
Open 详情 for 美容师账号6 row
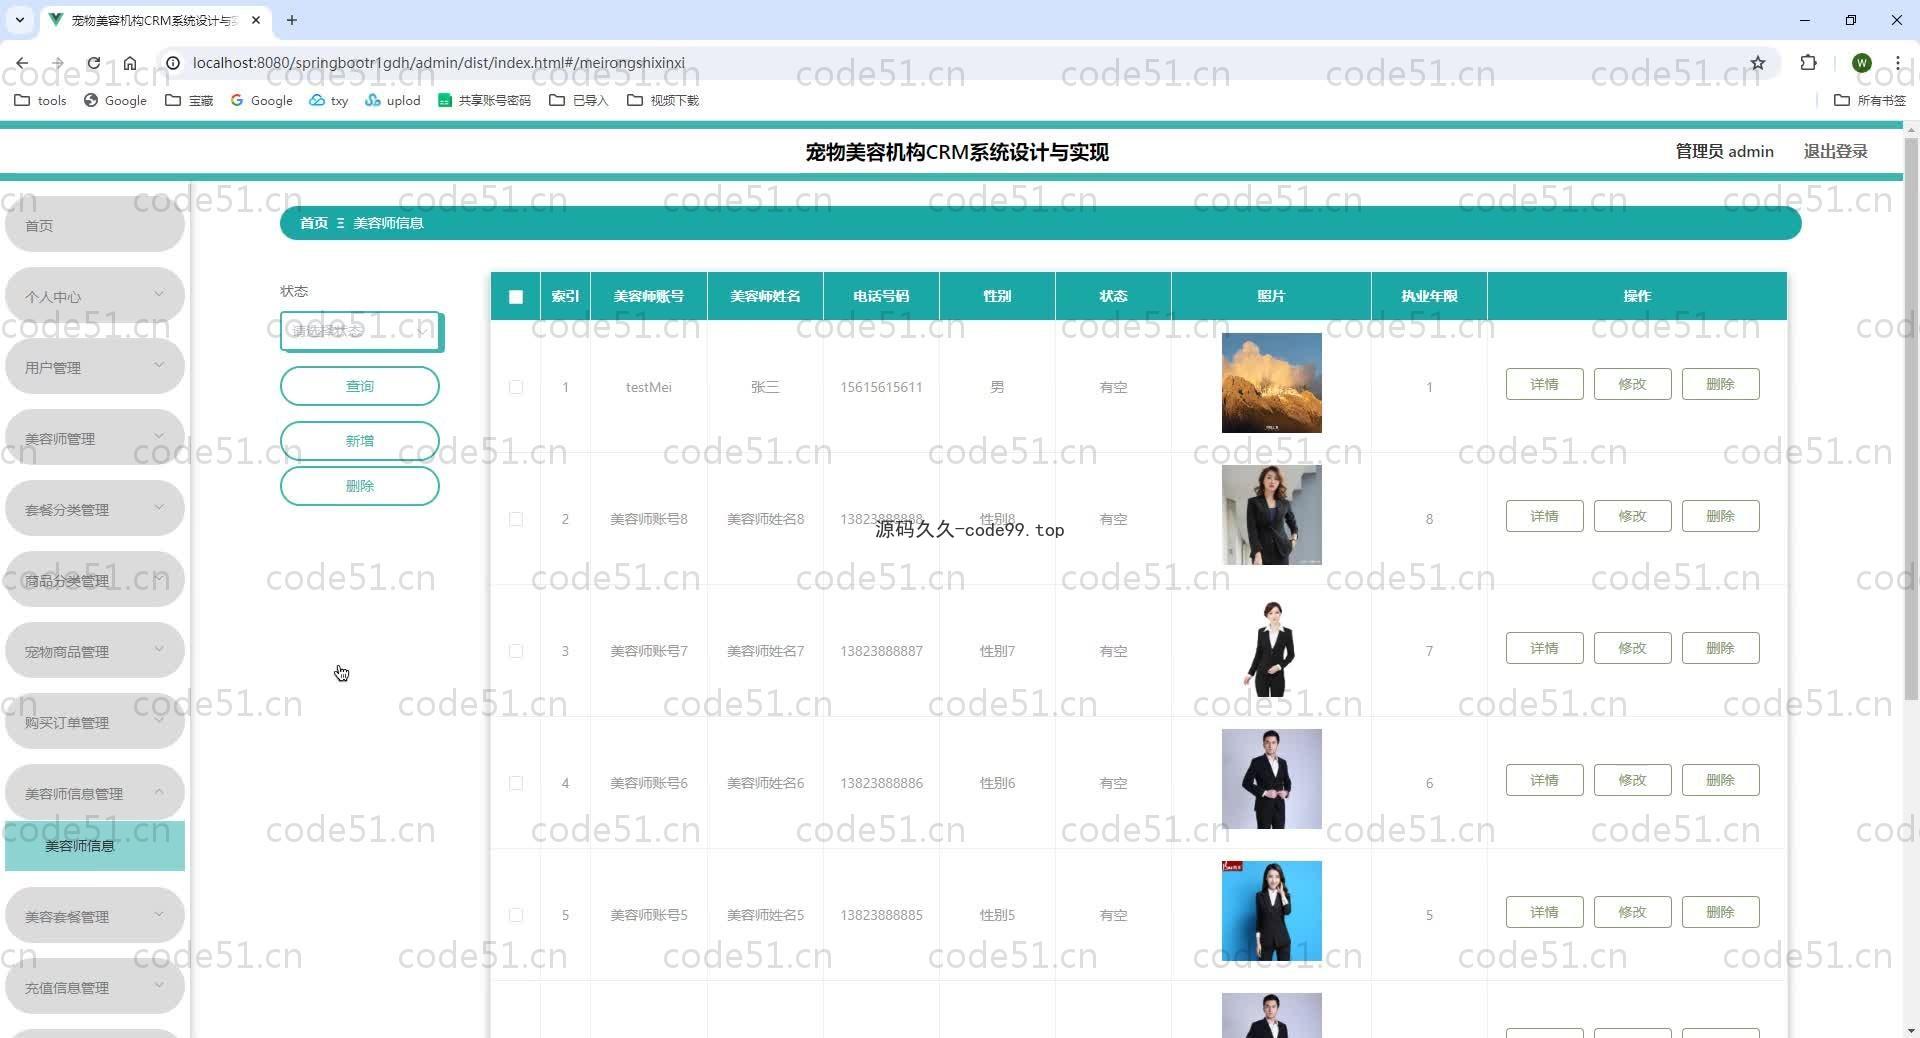point(1544,780)
